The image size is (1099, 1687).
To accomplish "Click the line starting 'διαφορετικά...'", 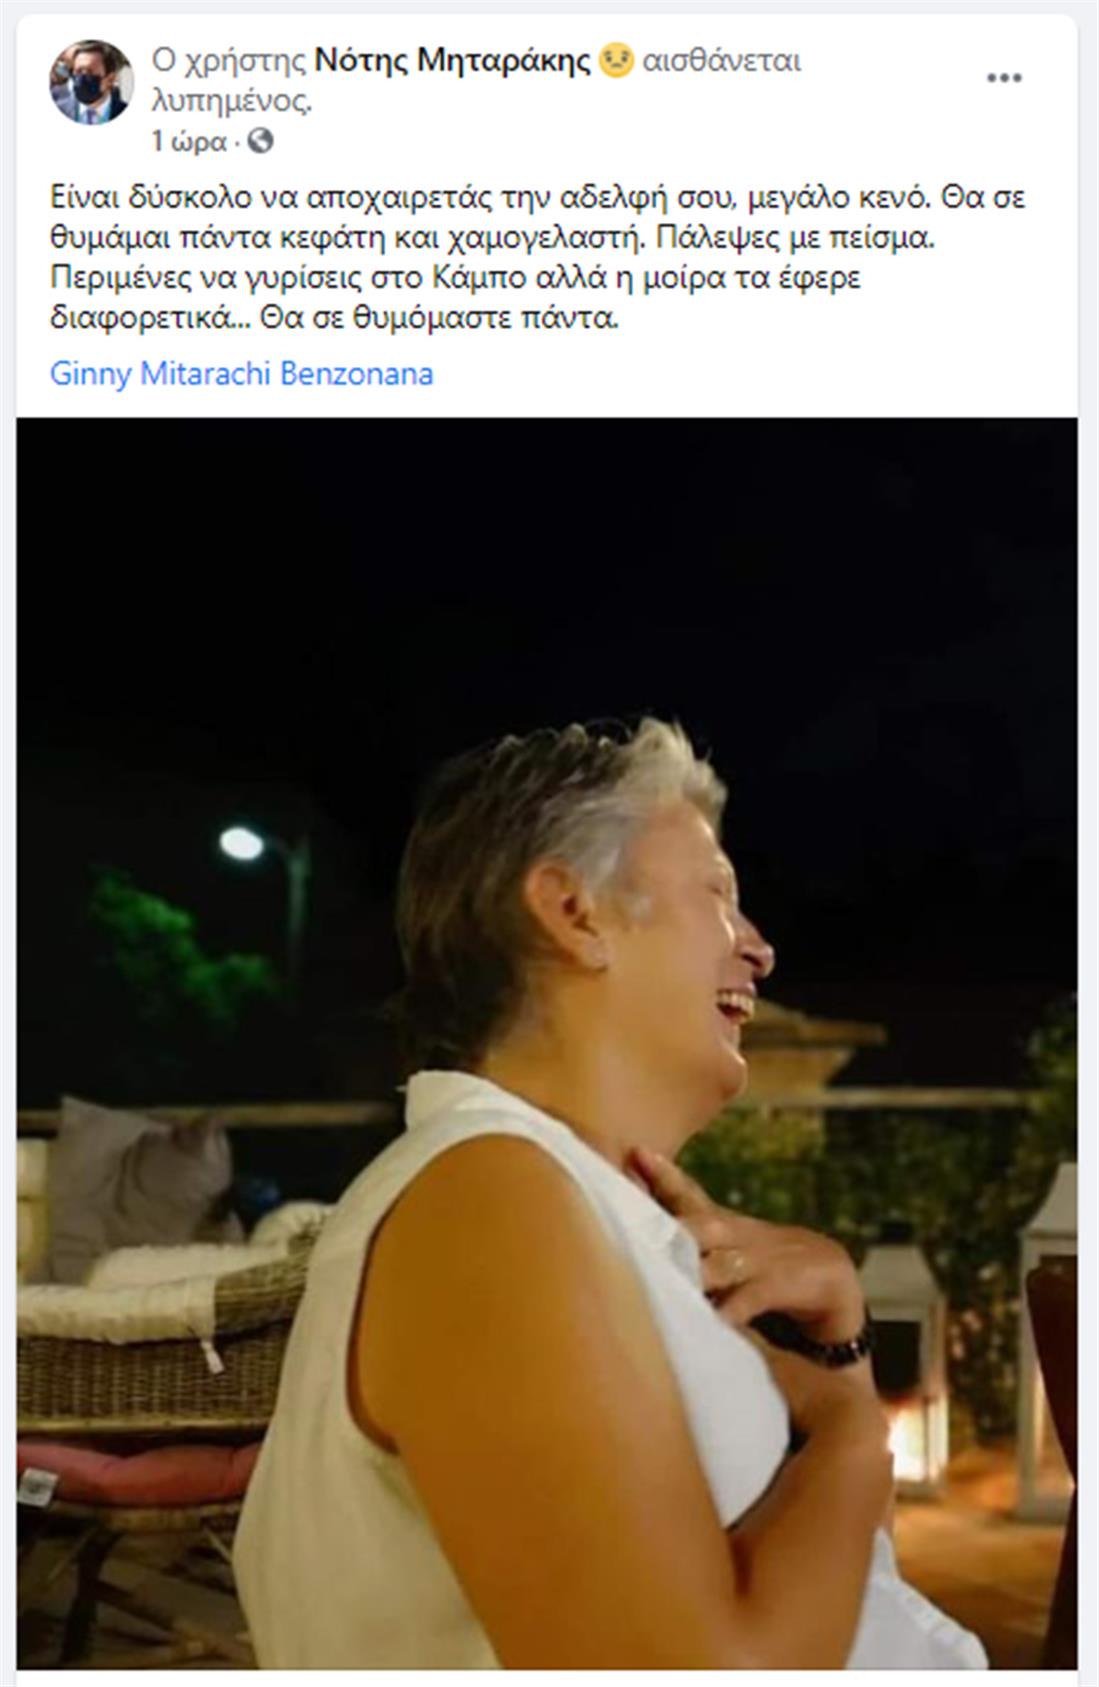I will pyautogui.click(x=335, y=319).
